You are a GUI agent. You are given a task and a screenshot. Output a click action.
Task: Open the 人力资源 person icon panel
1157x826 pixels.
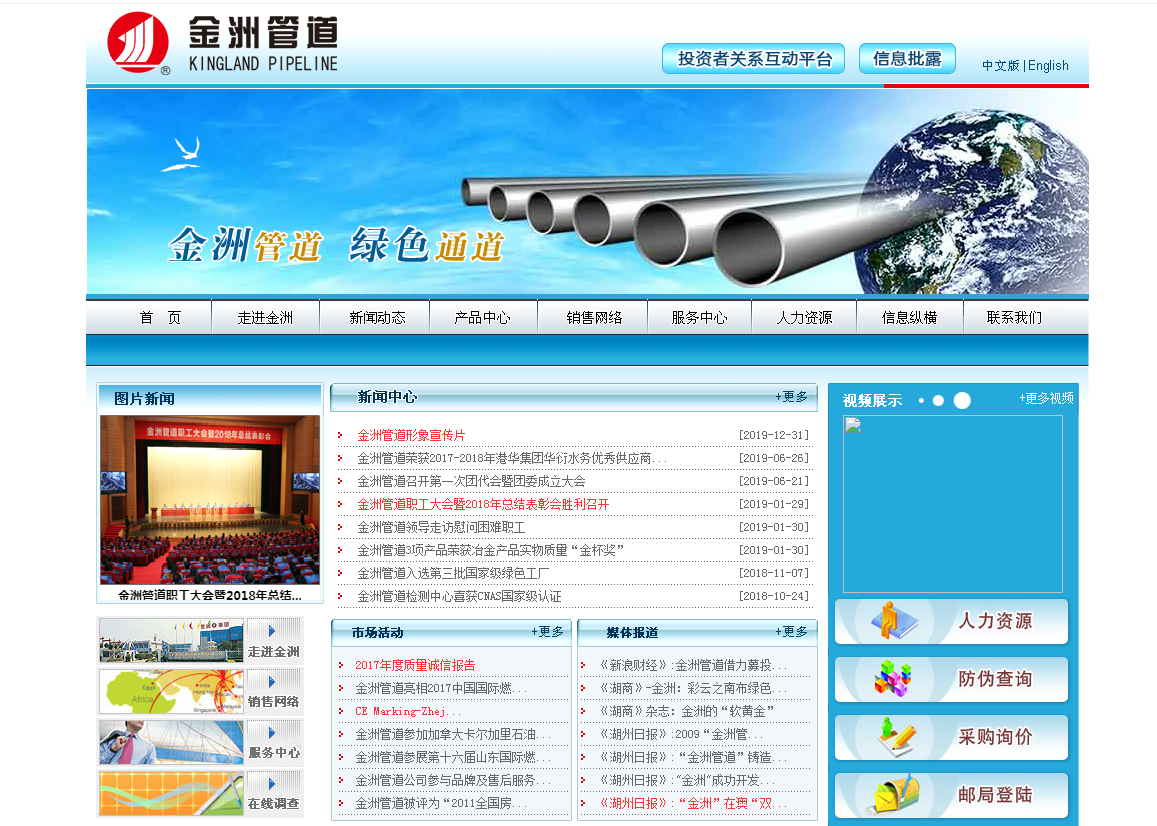pyautogui.click(x=894, y=621)
